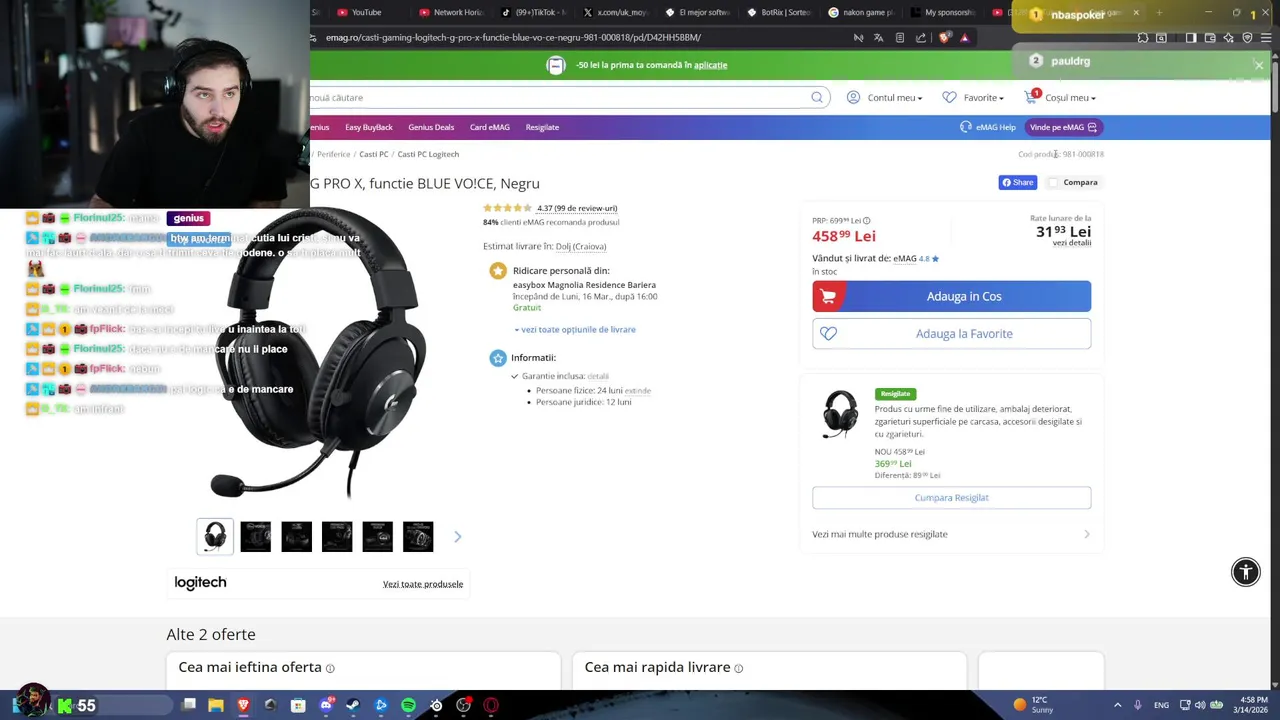Go to Casti PC Logitech breadcrumb
Viewport: 1280px width, 720px height.
pos(428,154)
